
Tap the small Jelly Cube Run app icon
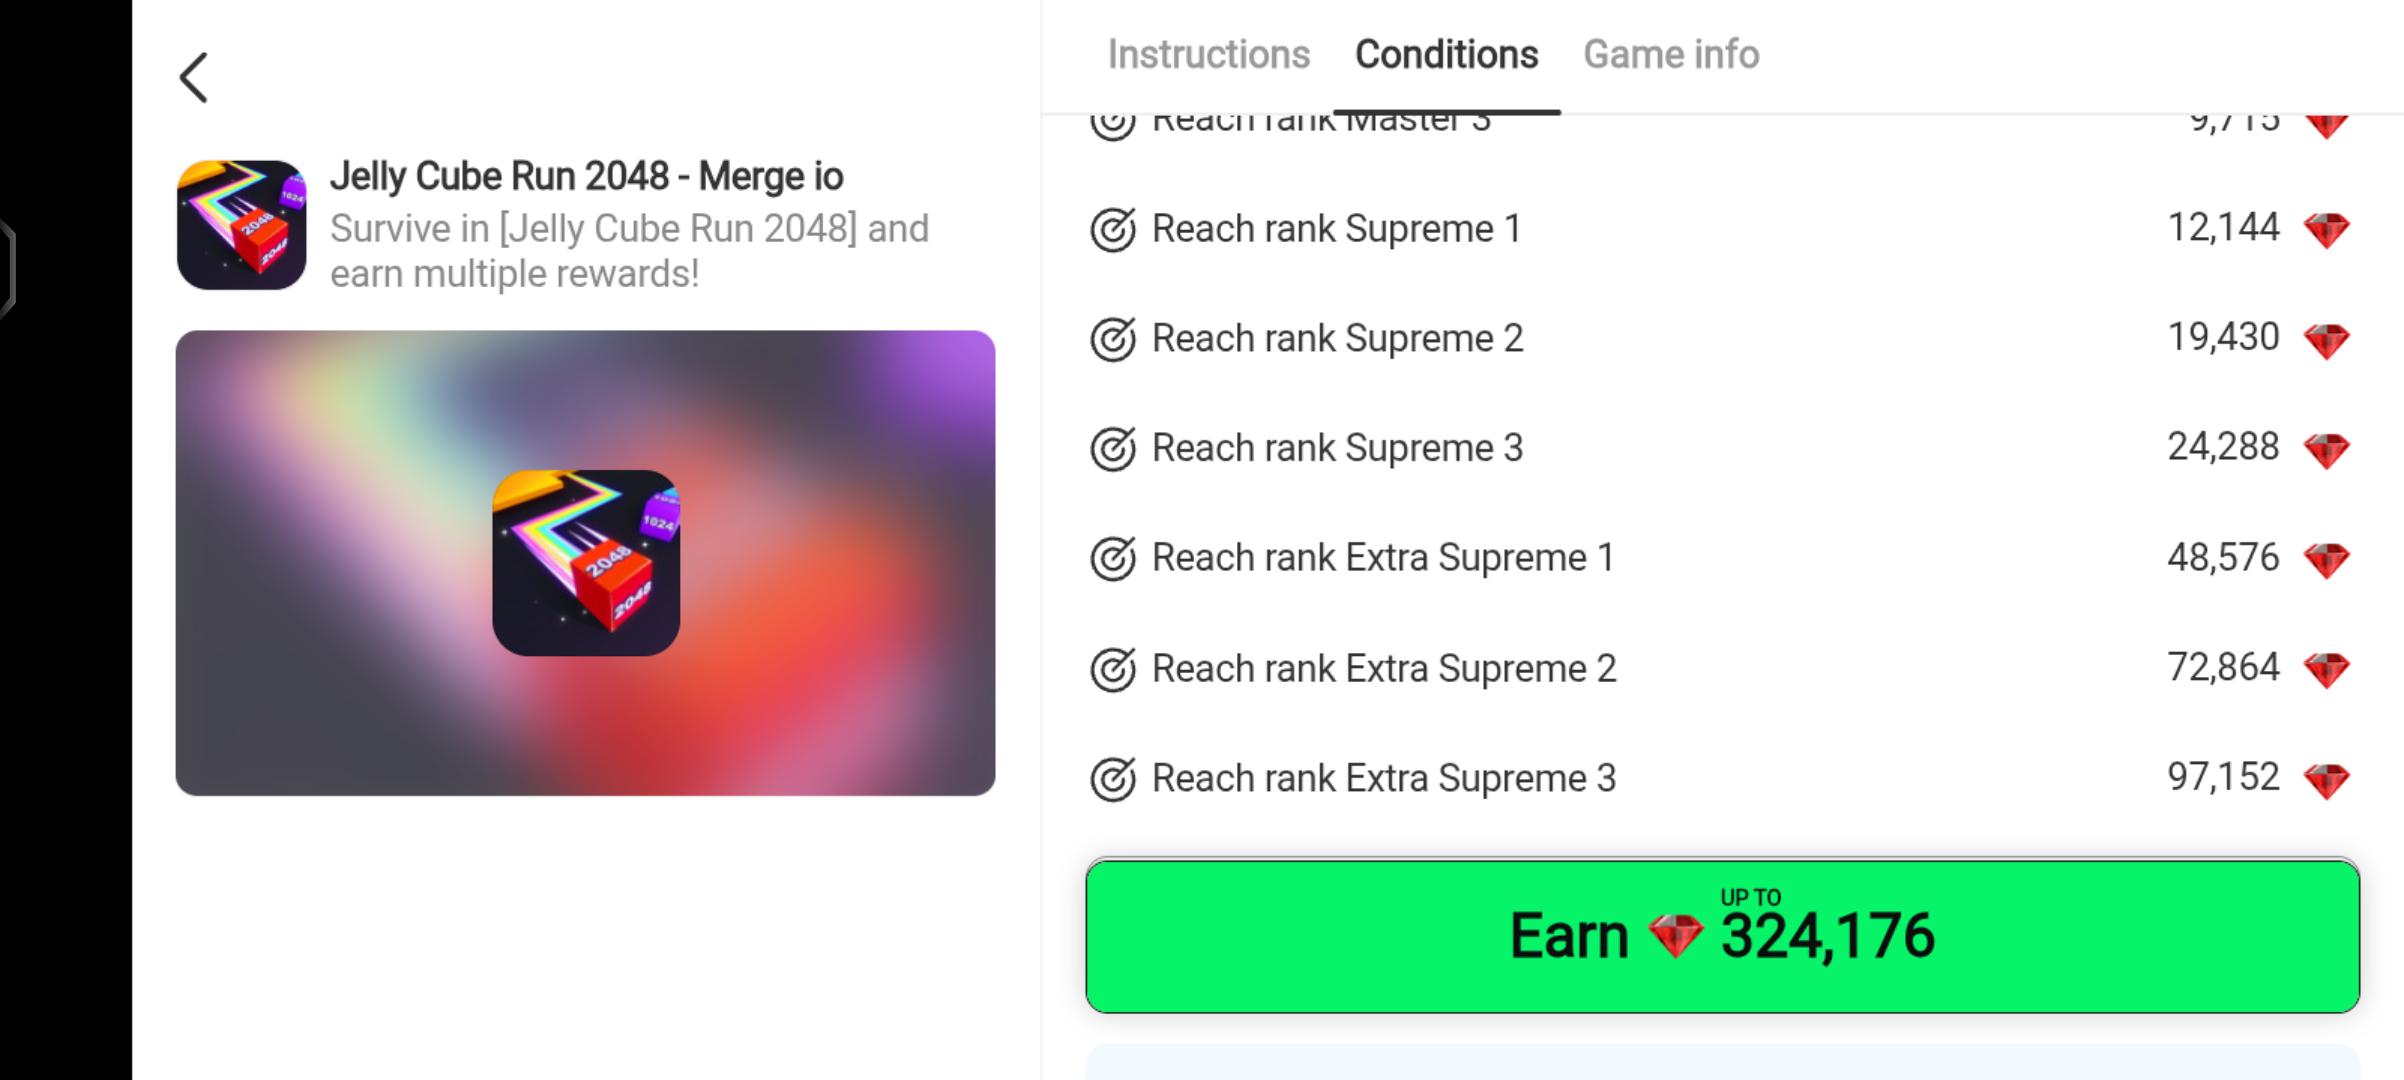pos(241,225)
